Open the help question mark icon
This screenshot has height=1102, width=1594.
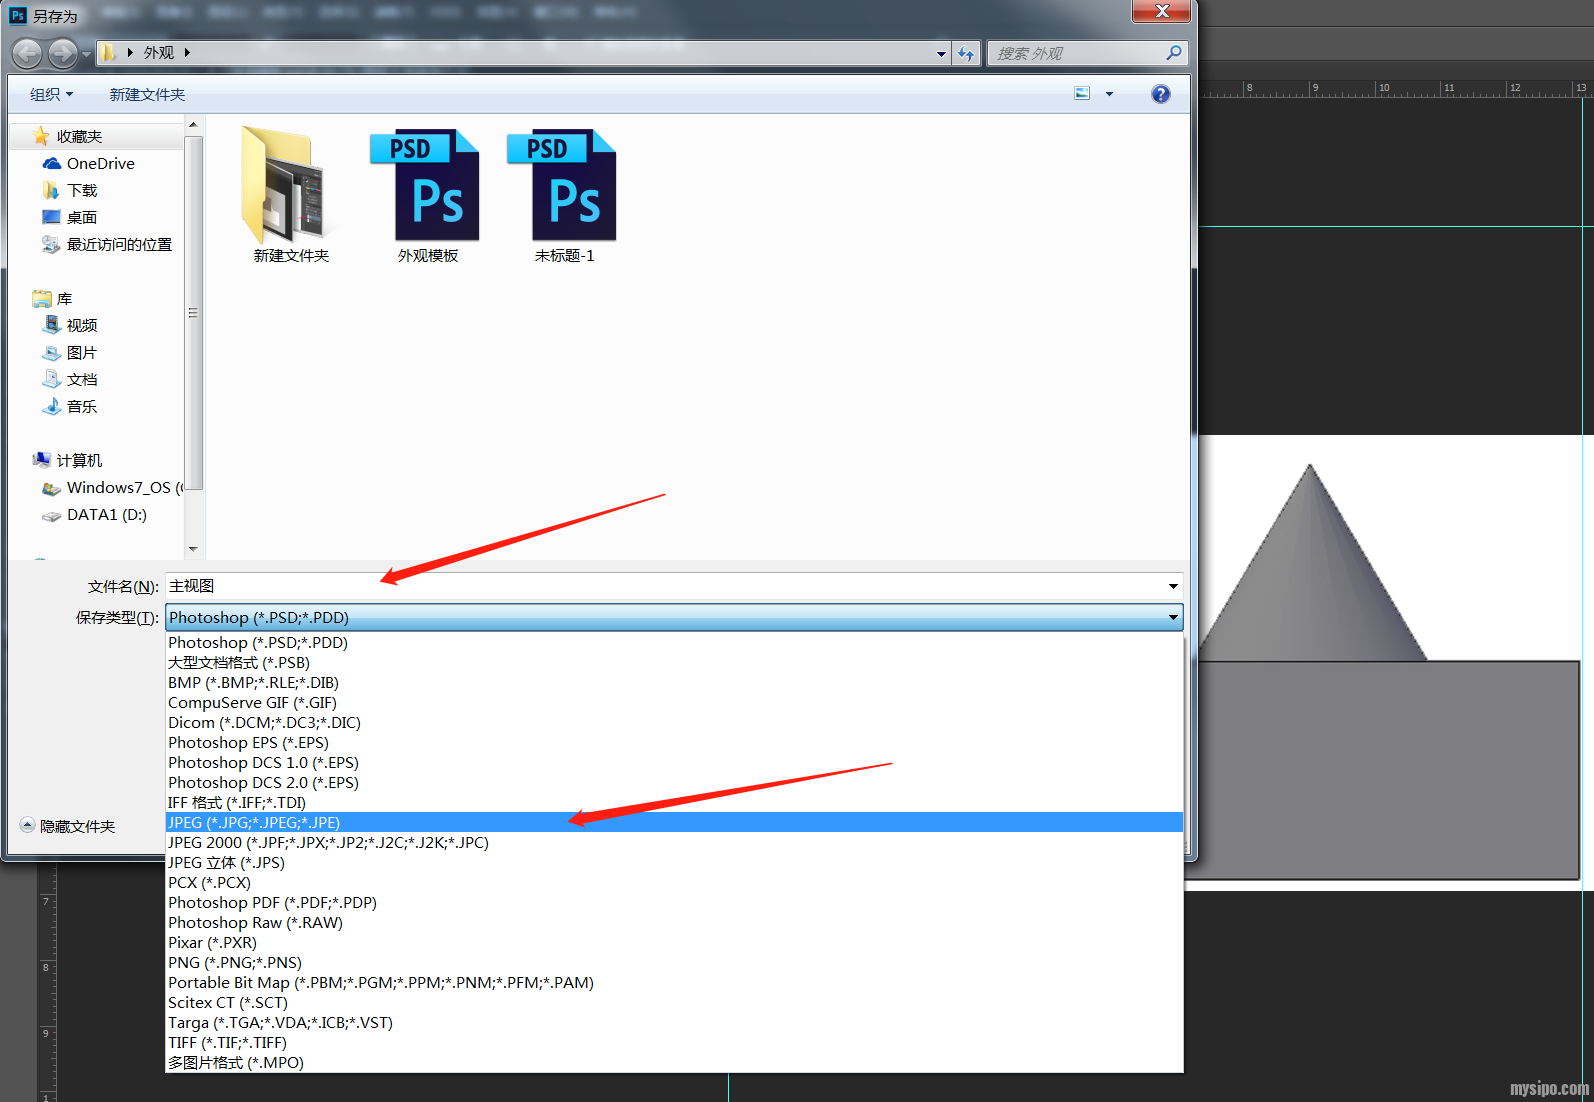1160,94
